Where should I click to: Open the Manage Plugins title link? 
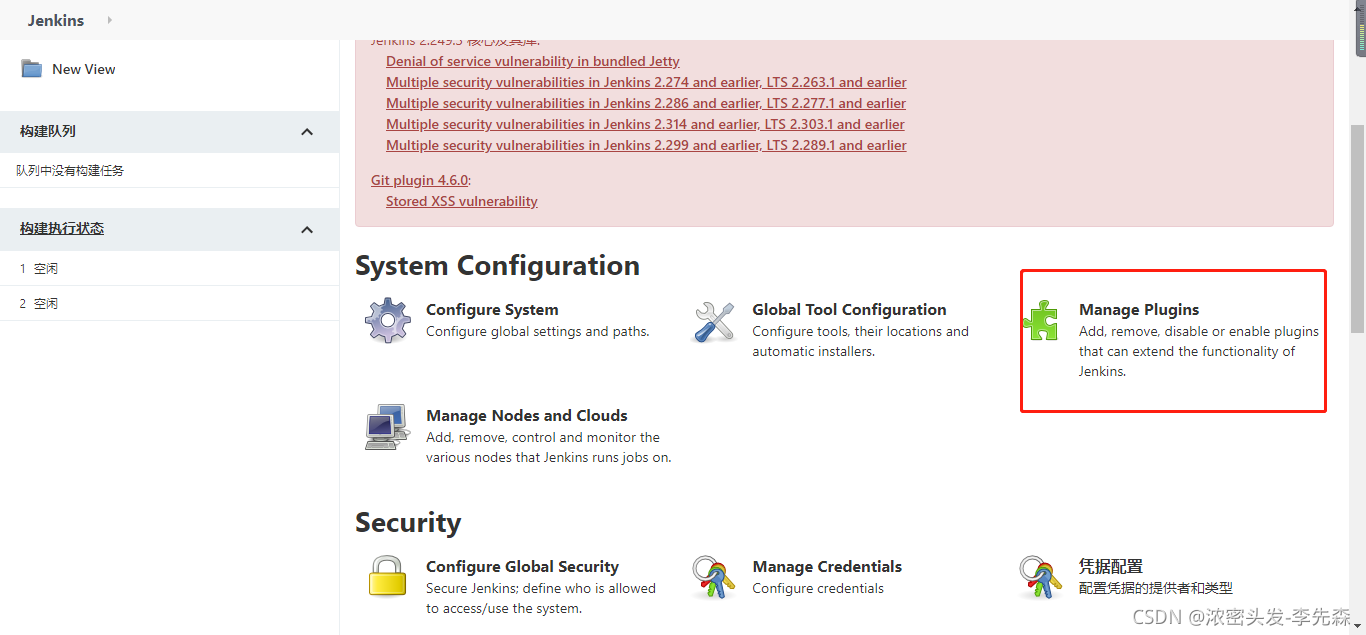pyautogui.click(x=1139, y=310)
